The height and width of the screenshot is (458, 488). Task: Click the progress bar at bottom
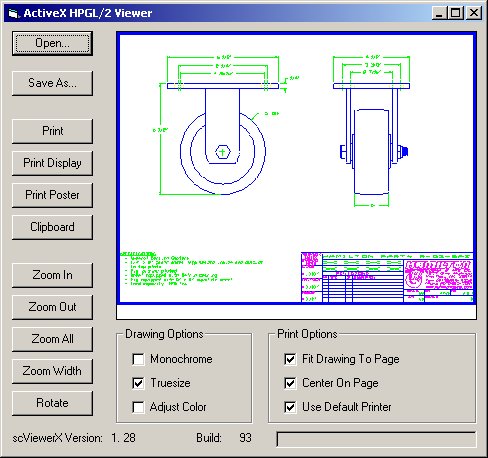click(376, 439)
